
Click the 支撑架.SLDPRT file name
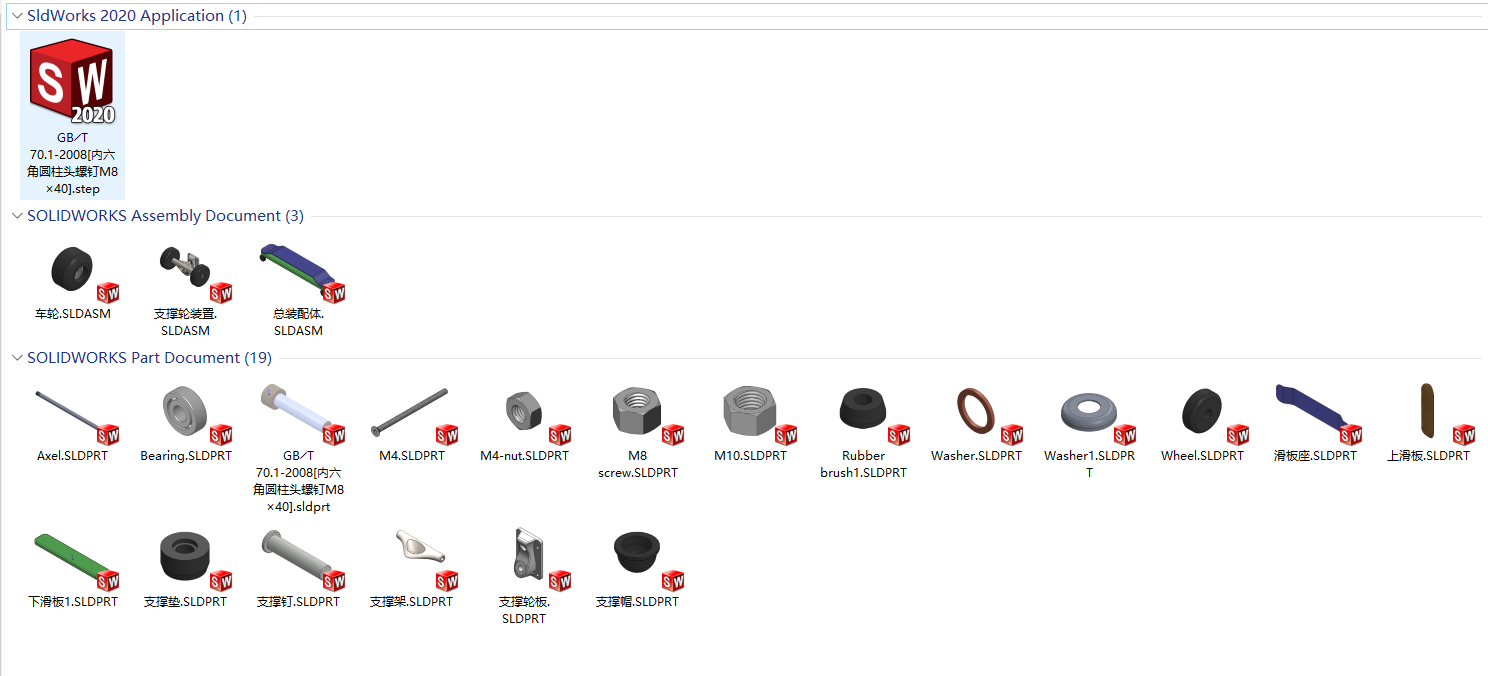[411, 602]
